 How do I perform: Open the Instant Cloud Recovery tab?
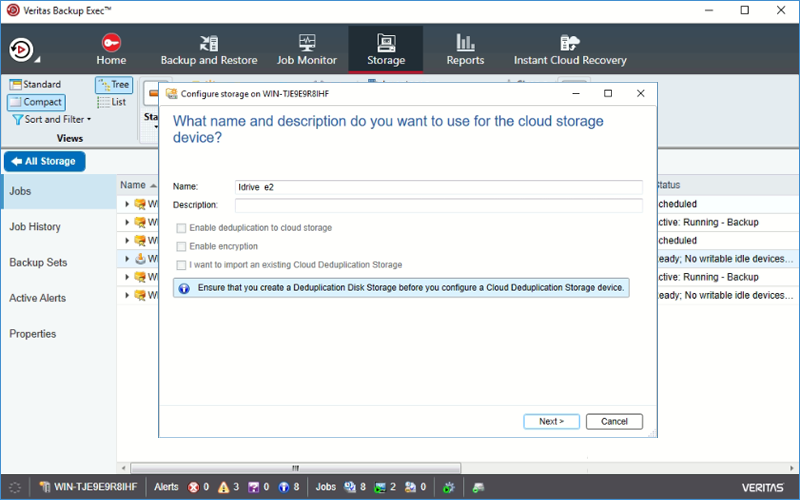tap(570, 49)
